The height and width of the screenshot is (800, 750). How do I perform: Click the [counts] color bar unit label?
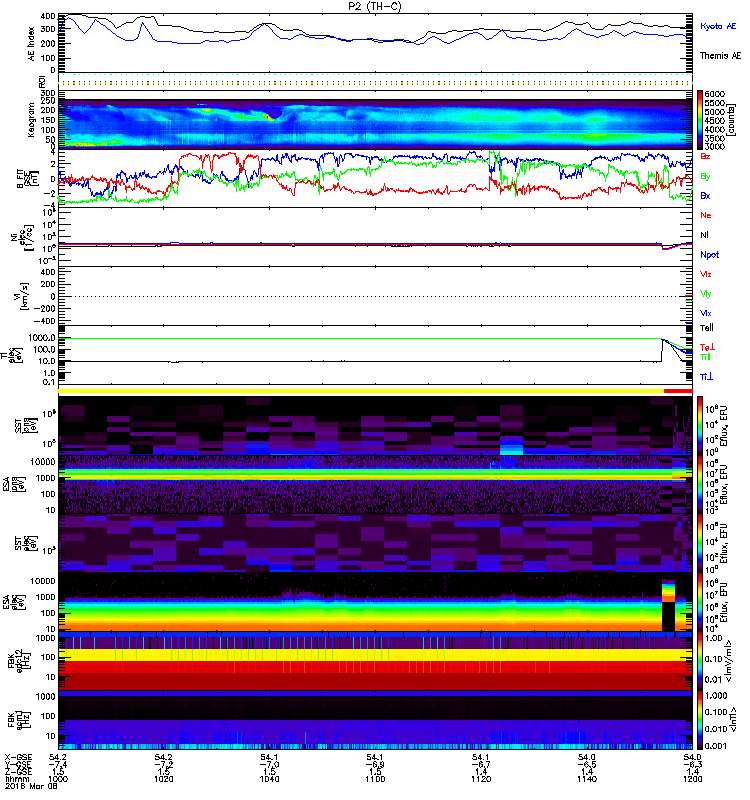tap(732, 120)
